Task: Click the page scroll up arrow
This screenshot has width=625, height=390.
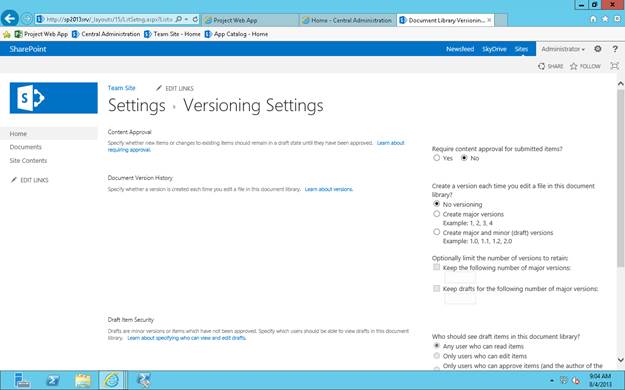Action: (620, 84)
